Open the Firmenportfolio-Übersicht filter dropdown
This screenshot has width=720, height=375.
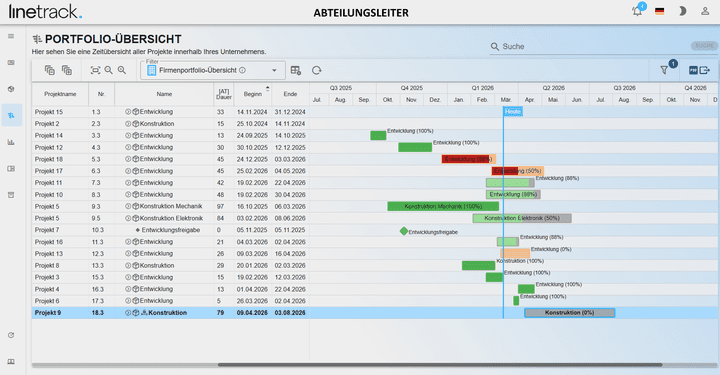pos(213,70)
